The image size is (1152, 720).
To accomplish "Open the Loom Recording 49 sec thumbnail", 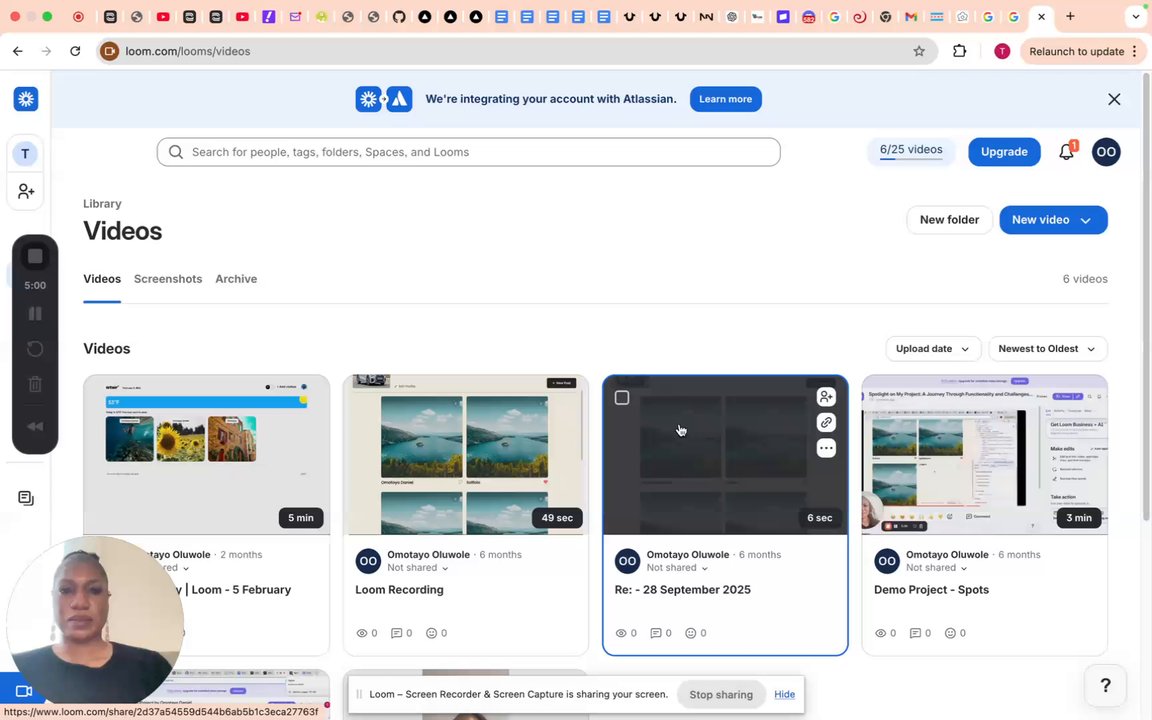I will [x=465, y=455].
